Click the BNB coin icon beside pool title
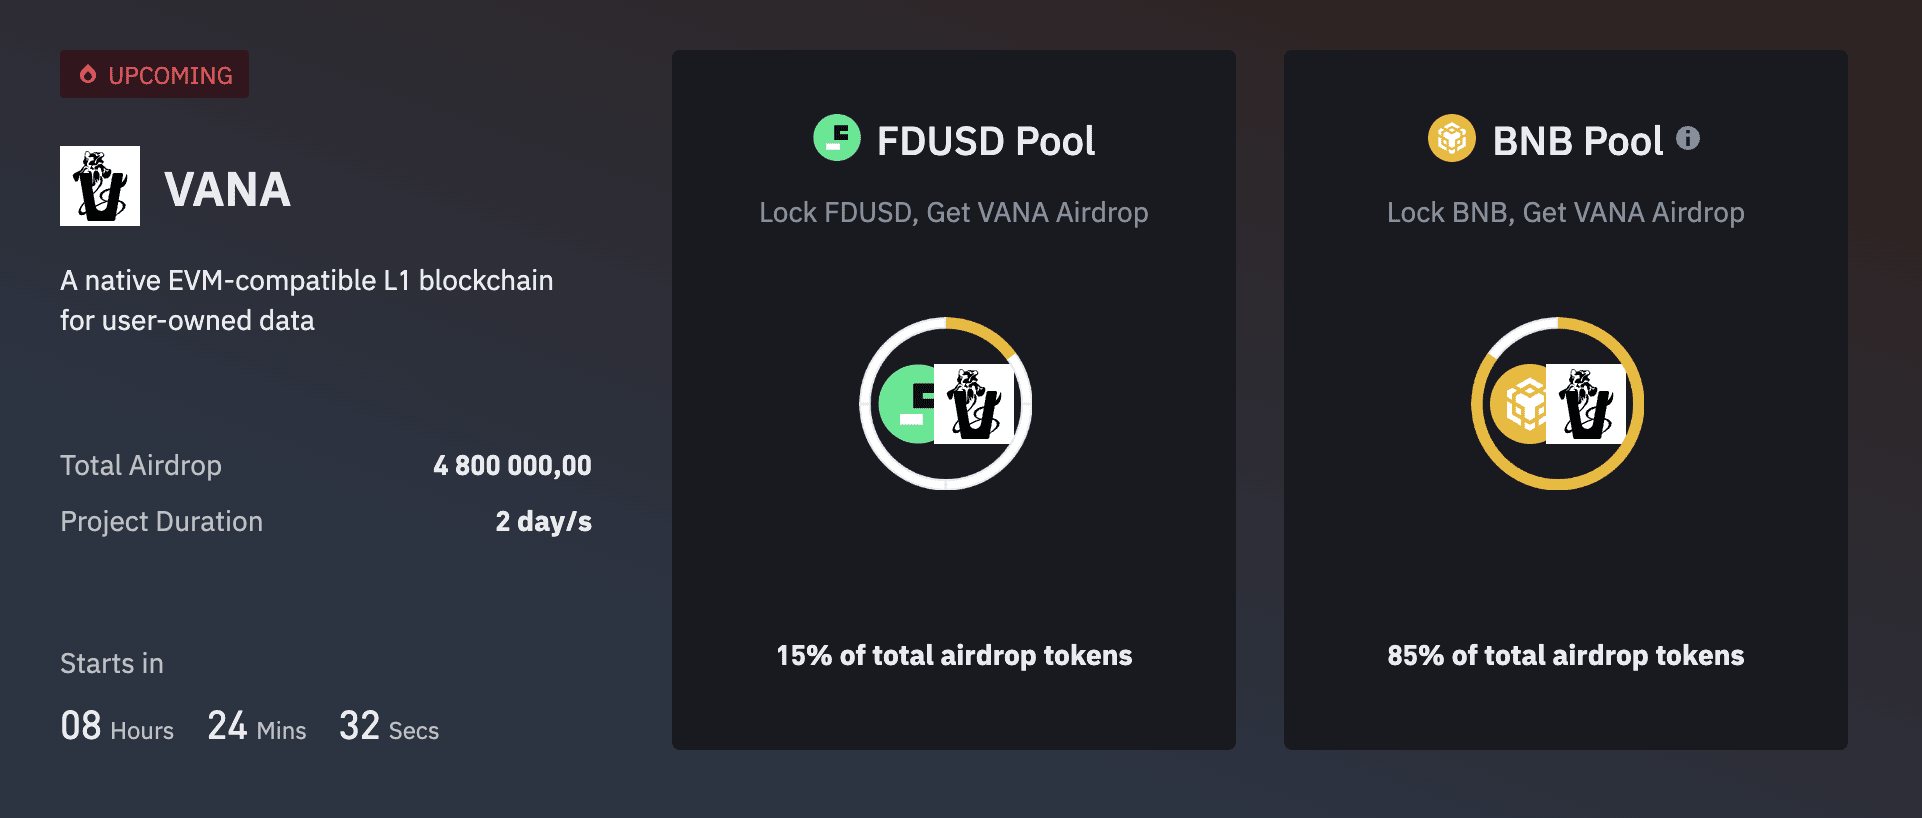The height and width of the screenshot is (818, 1922). [x=1451, y=138]
